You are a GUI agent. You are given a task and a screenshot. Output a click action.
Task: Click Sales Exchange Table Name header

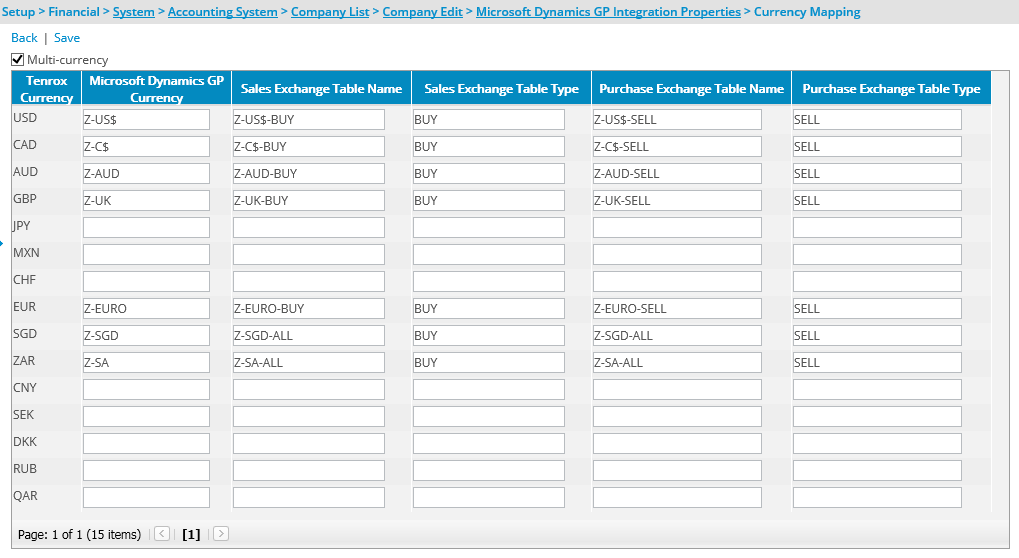pos(322,88)
